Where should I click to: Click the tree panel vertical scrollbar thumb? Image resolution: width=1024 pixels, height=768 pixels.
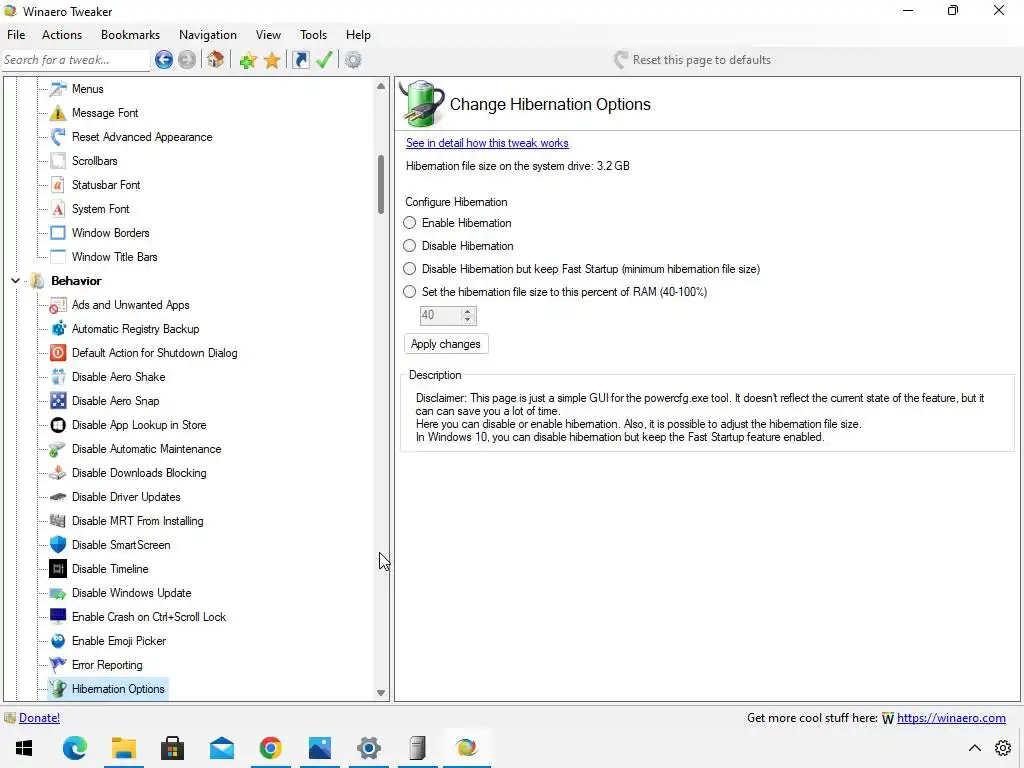[381, 184]
